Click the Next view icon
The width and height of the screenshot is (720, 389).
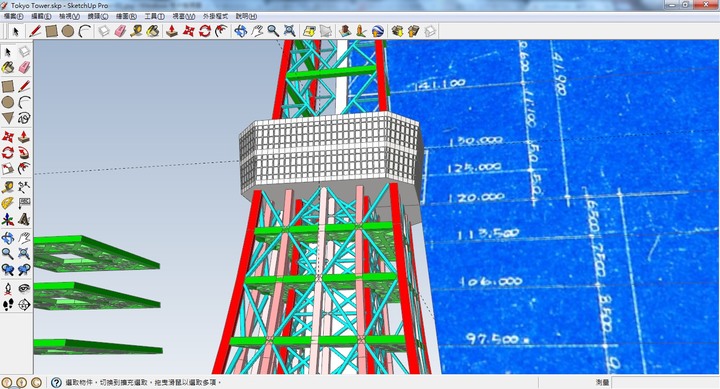[x=24, y=270]
